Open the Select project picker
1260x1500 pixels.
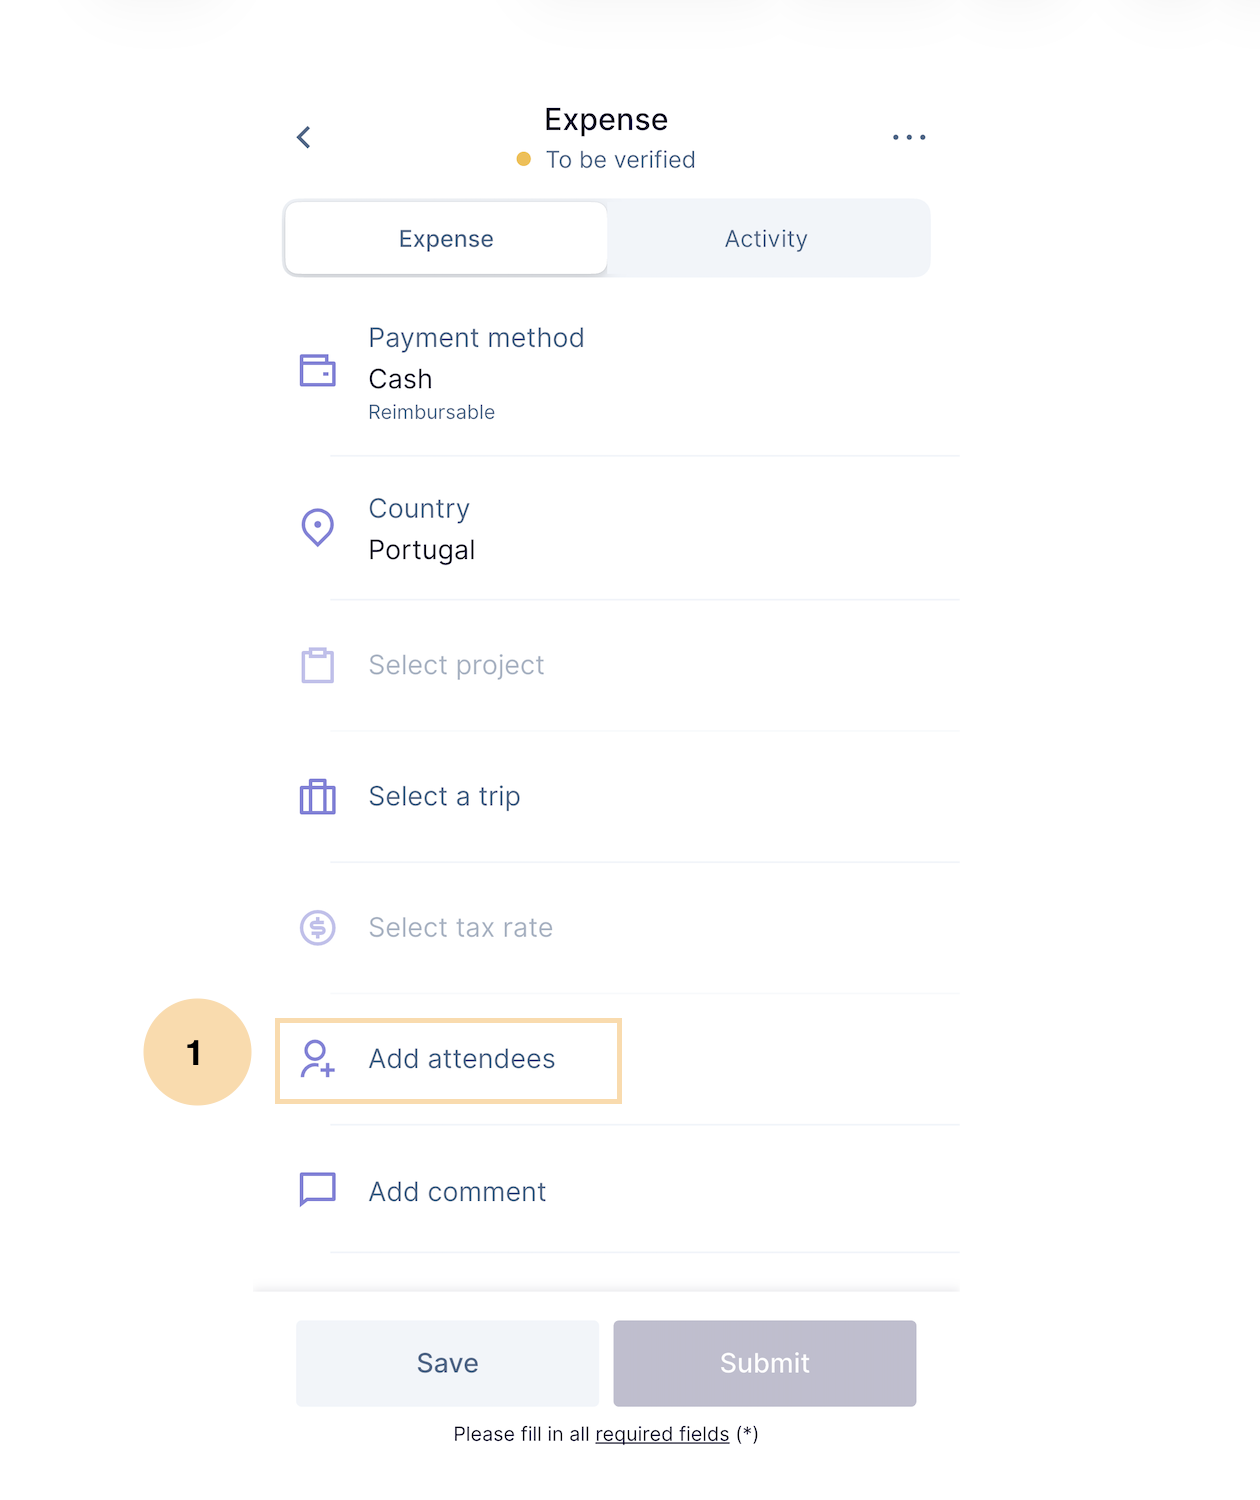pyautogui.click(x=620, y=666)
